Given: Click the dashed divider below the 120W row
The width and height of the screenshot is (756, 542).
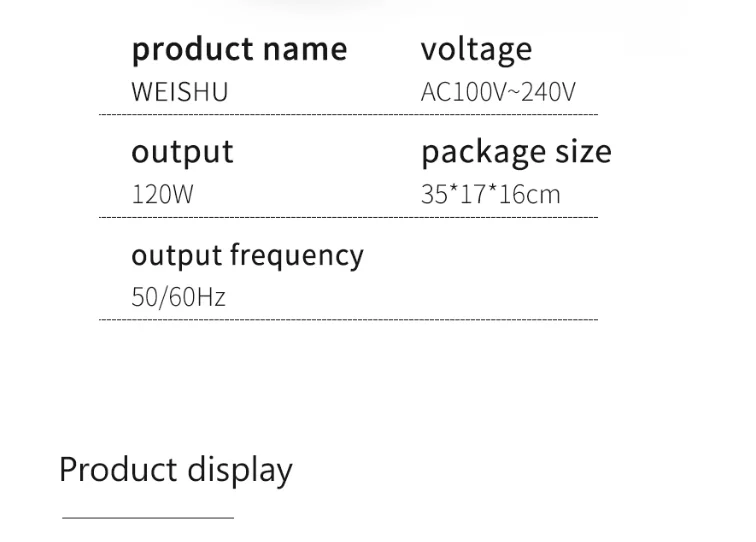Looking at the screenshot, I should click(348, 217).
